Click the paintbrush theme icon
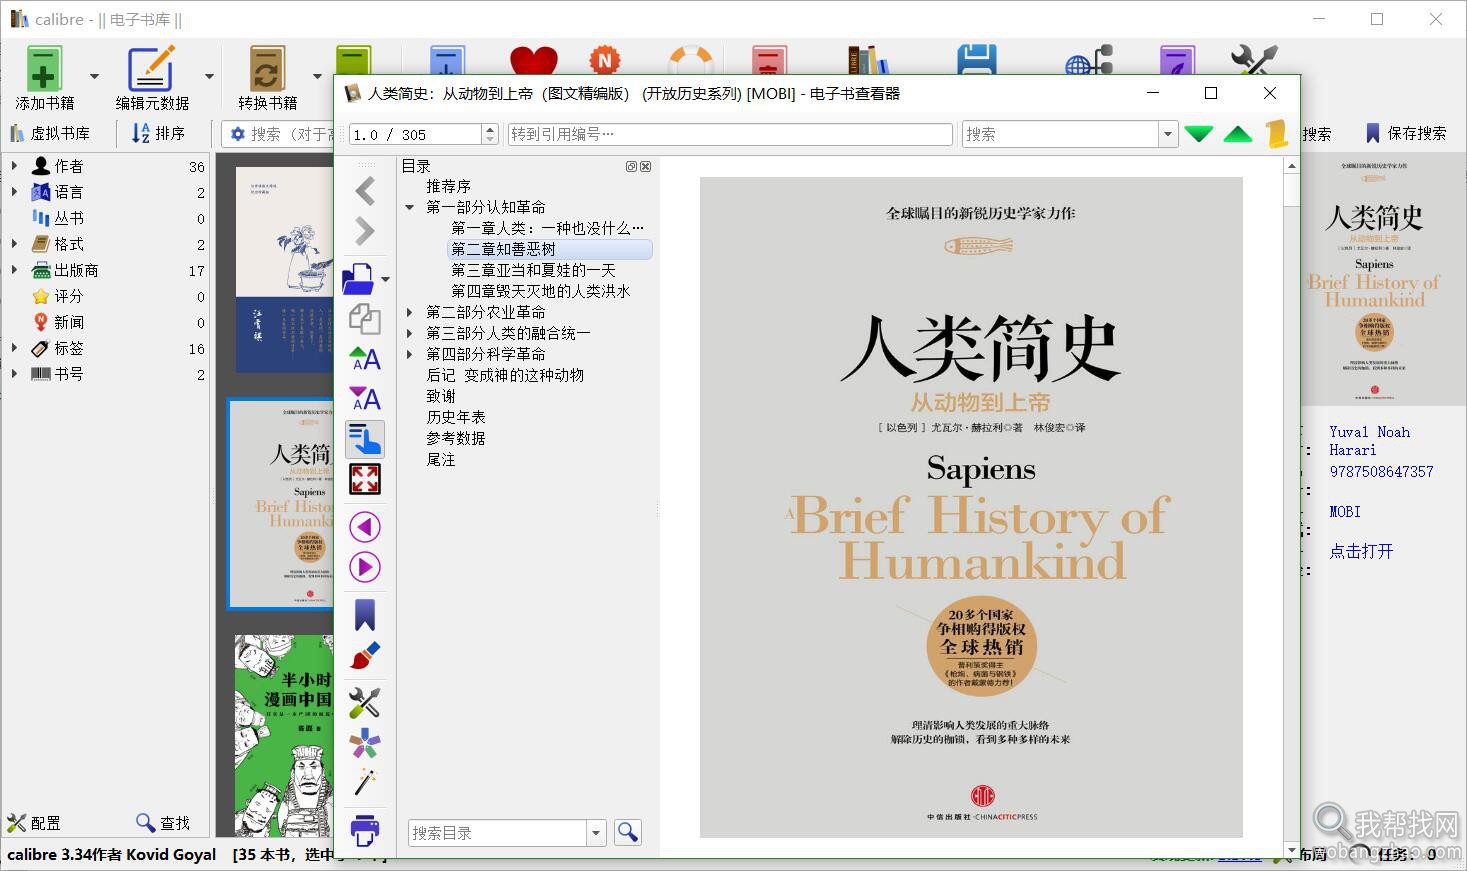The image size is (1467, 871). point(365,655)
